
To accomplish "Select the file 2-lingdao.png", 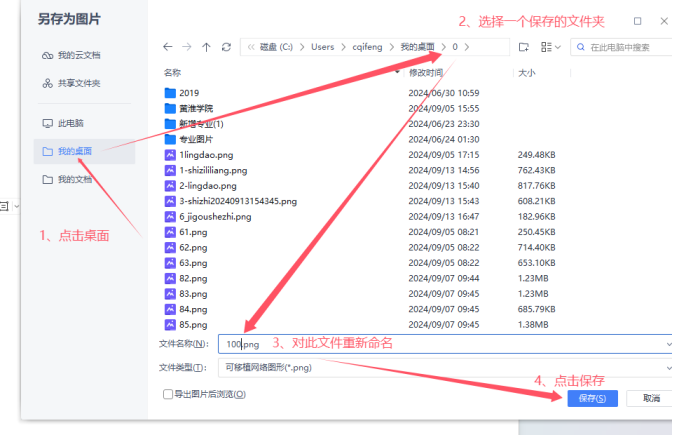I will pos(207,186).
